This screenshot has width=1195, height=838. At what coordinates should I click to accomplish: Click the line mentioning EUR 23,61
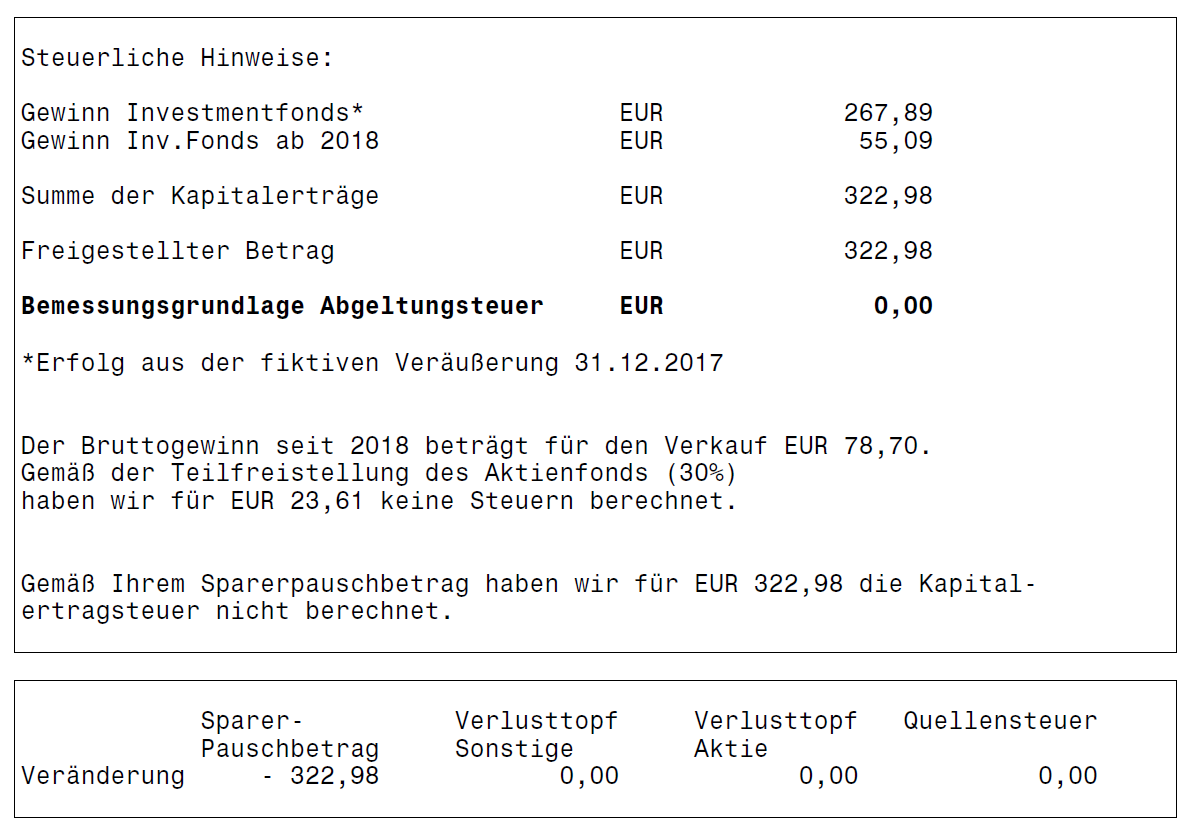379,500
